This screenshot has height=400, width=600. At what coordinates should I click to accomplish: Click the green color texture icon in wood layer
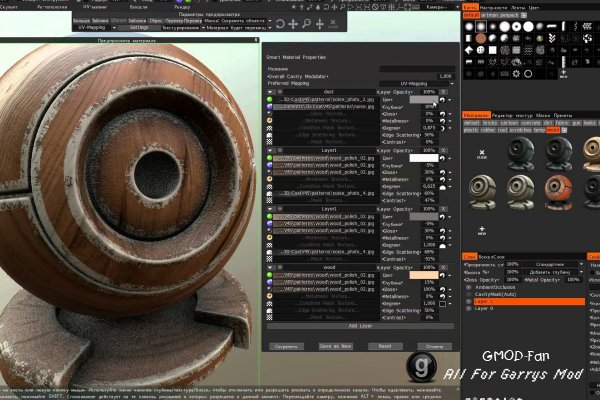pos(270,275)
